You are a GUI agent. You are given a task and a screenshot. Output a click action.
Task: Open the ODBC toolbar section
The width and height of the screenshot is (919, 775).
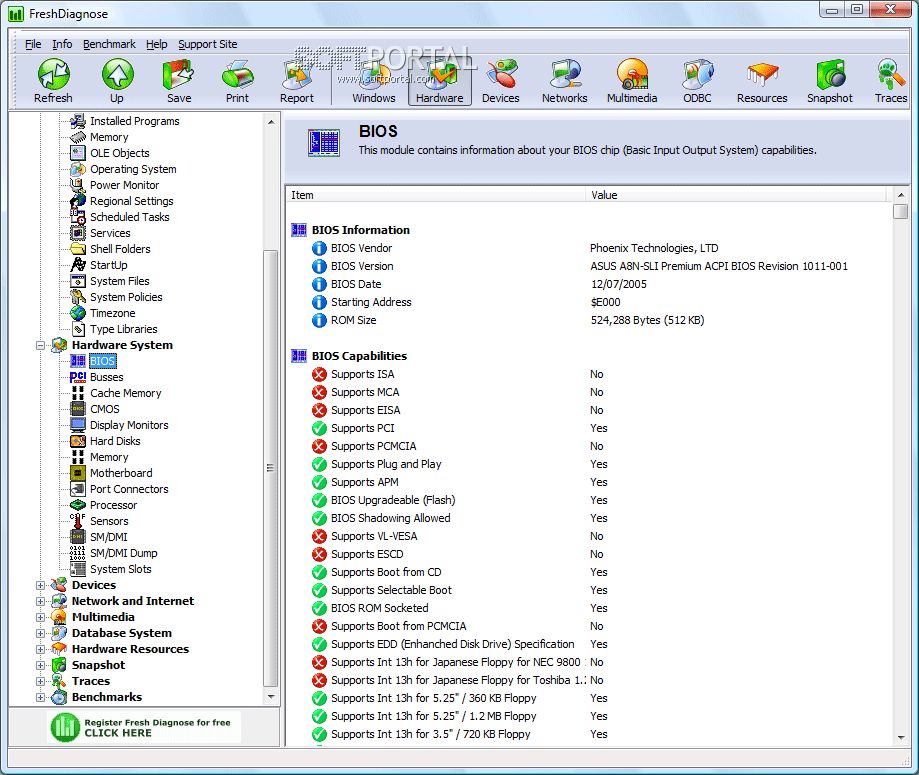pos(697,81)
